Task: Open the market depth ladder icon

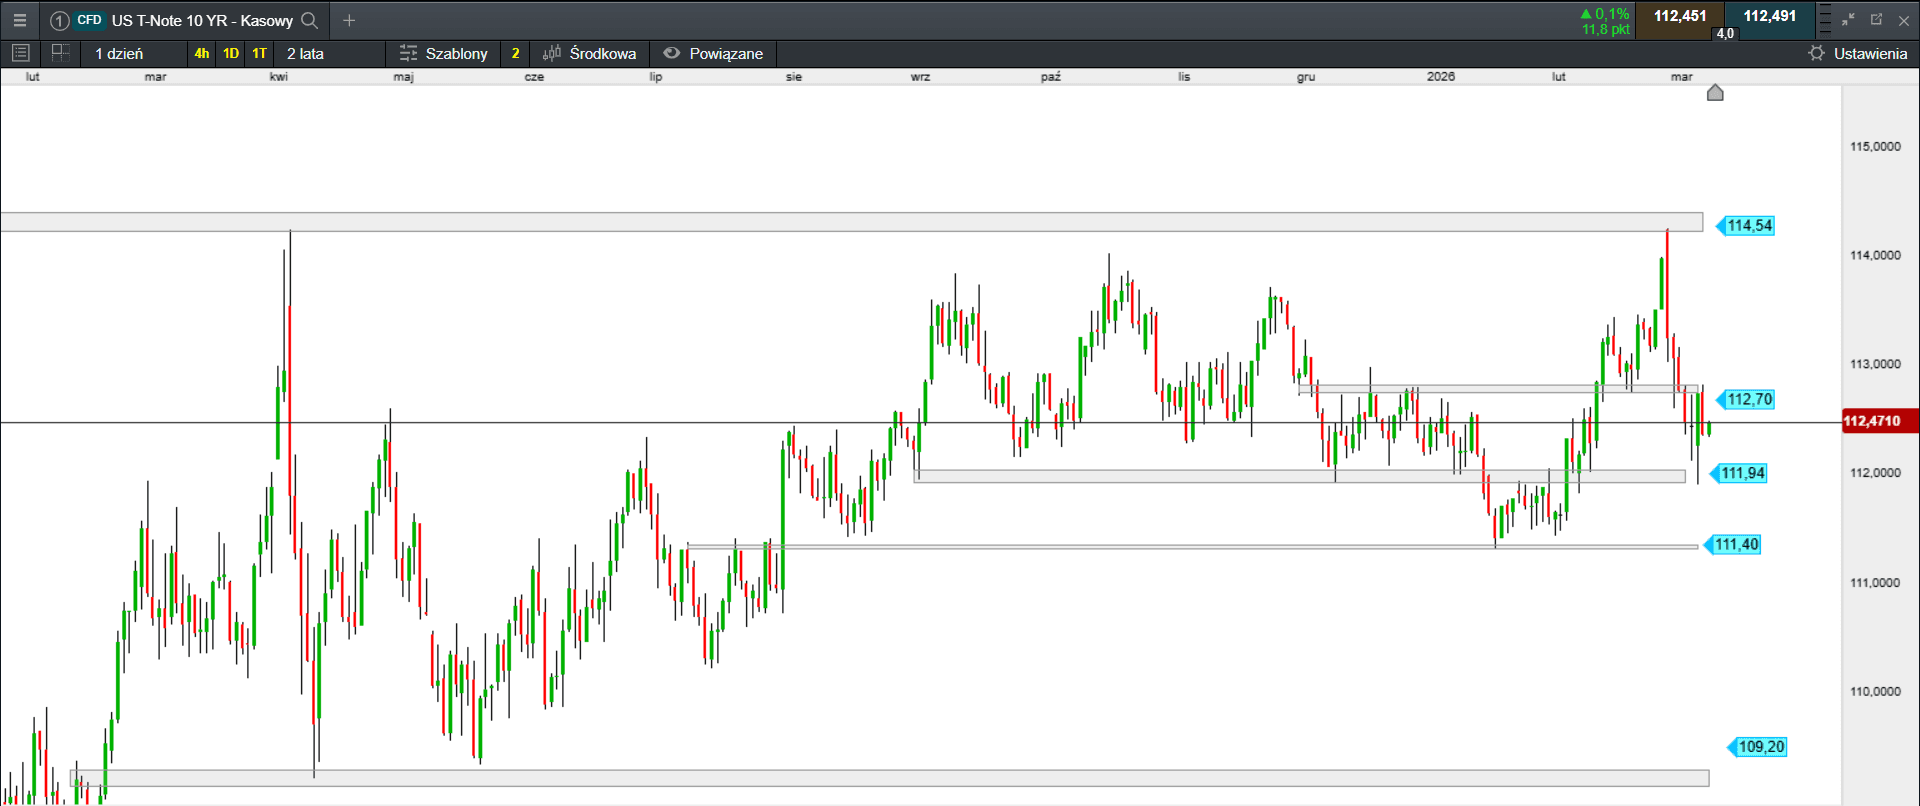Action: (x=1824, y=20)
